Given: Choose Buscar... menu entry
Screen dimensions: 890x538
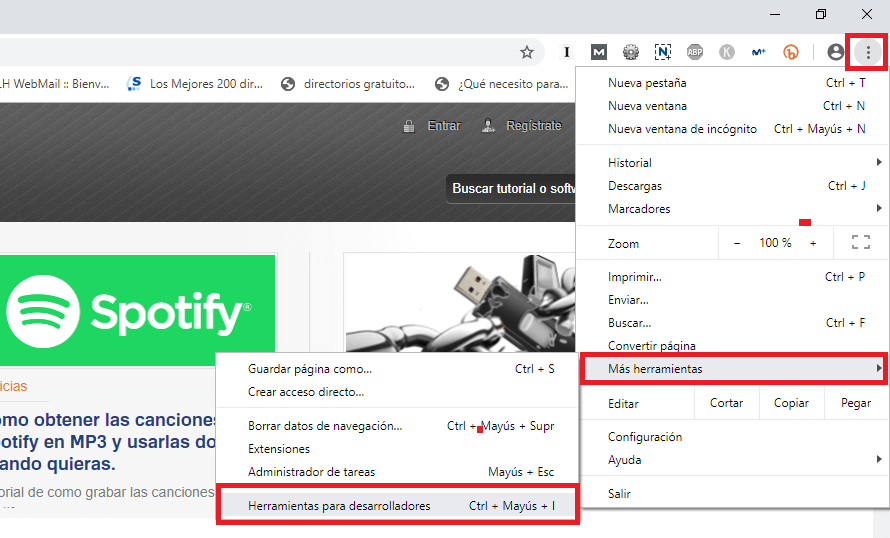Looking at the screenshot, I should coord(733,323).
